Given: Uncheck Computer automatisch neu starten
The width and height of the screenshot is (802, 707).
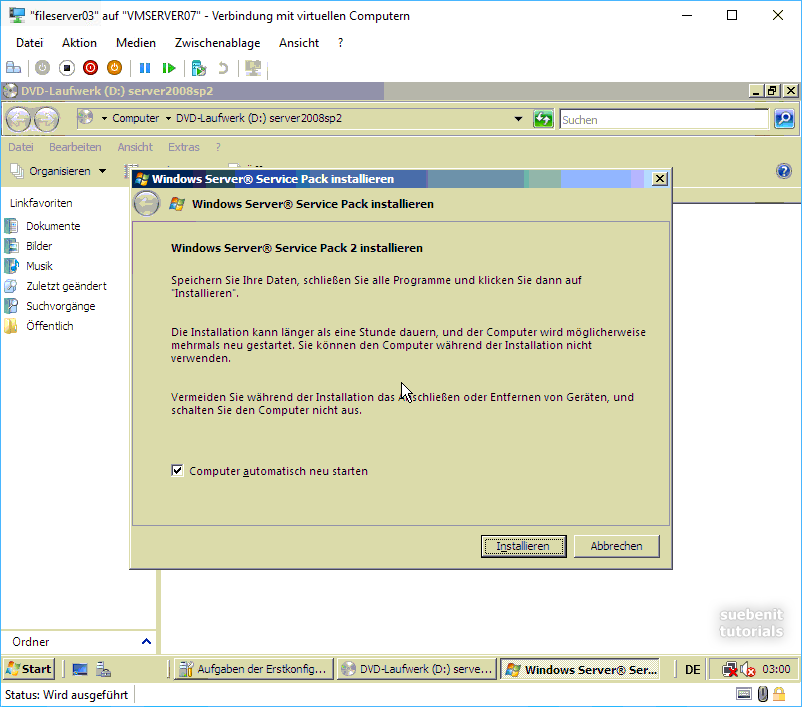Looking at the screenshot, I should [x=177, y=471].
